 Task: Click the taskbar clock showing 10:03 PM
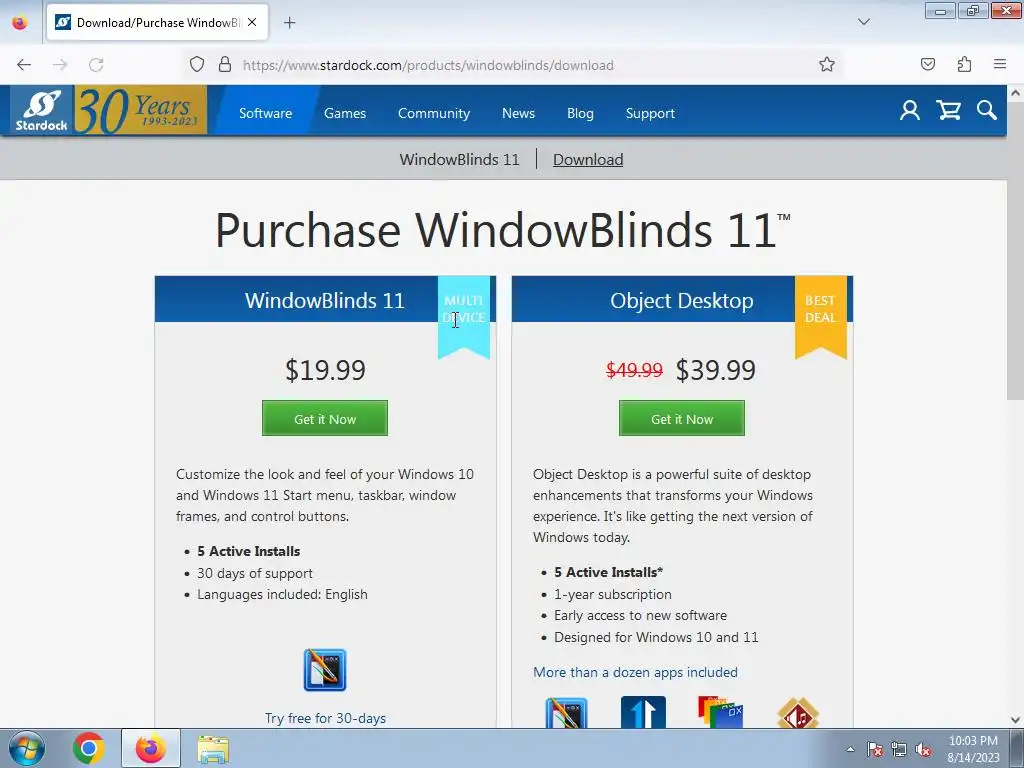tap(973, 749)
